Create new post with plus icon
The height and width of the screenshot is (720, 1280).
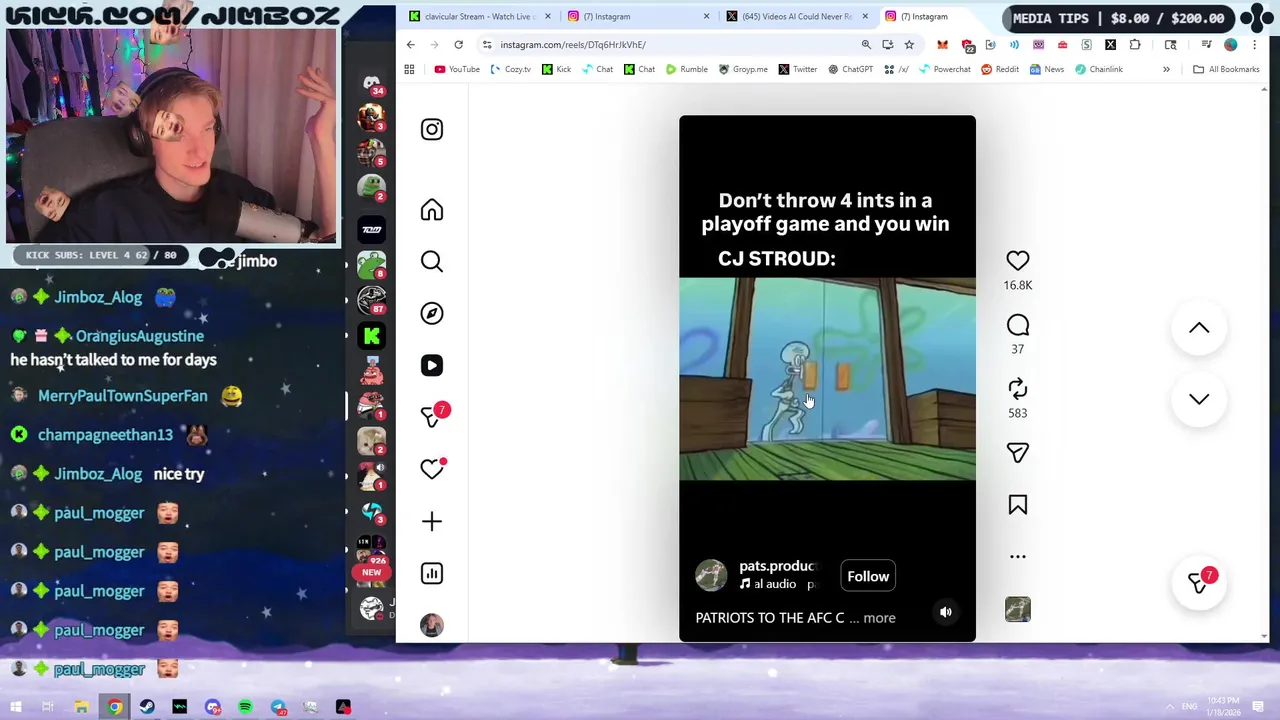(432, 521)
